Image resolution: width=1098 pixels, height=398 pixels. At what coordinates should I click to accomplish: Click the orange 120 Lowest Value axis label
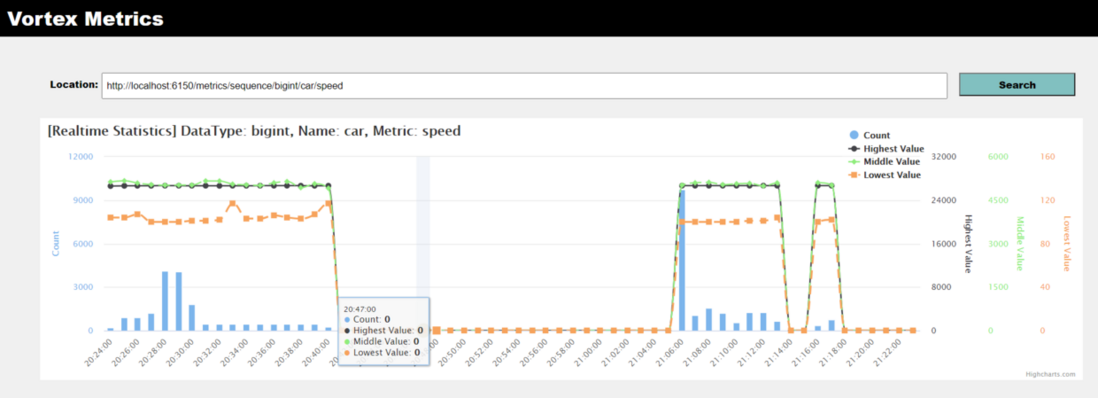[1048, 200]
